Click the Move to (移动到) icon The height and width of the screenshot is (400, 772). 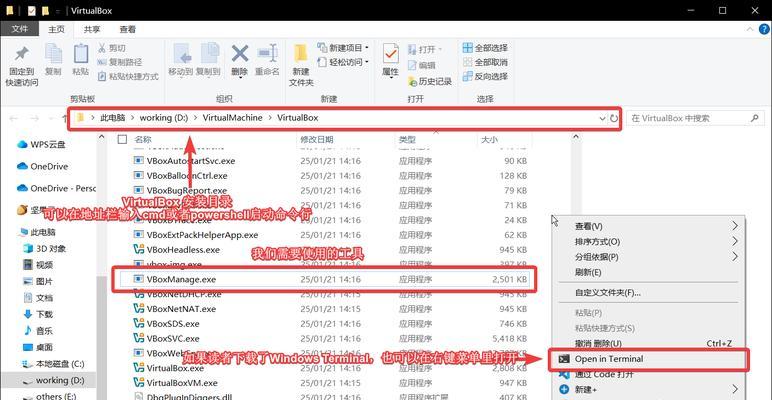click(x=181, y=53)
